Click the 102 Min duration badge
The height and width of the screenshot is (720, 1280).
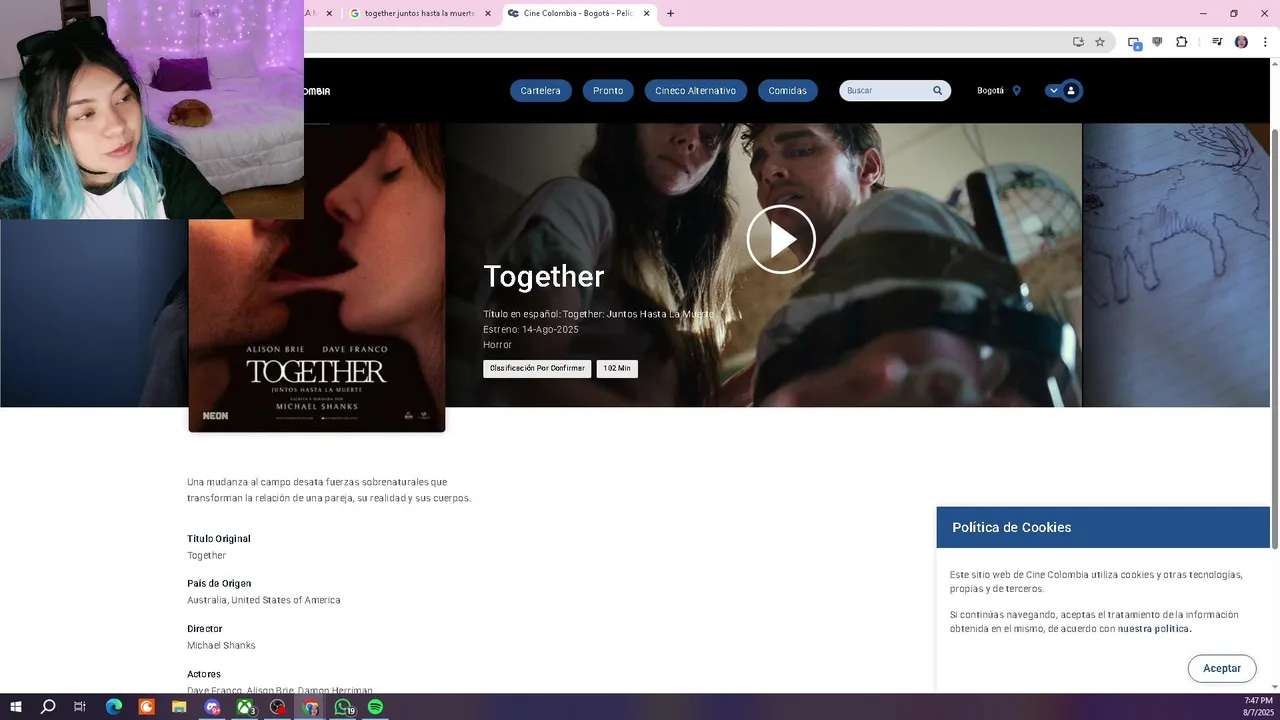point(617,368)
